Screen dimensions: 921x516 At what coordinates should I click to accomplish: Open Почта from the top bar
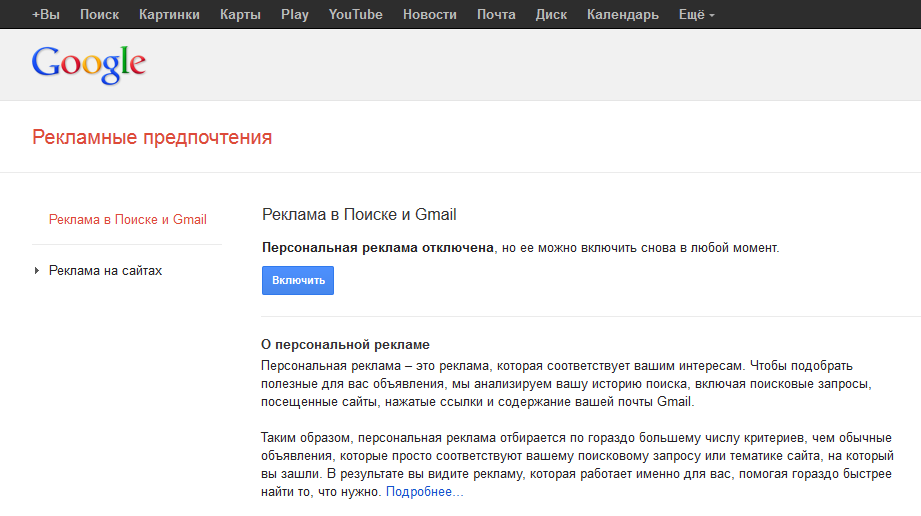coord(496,14)
